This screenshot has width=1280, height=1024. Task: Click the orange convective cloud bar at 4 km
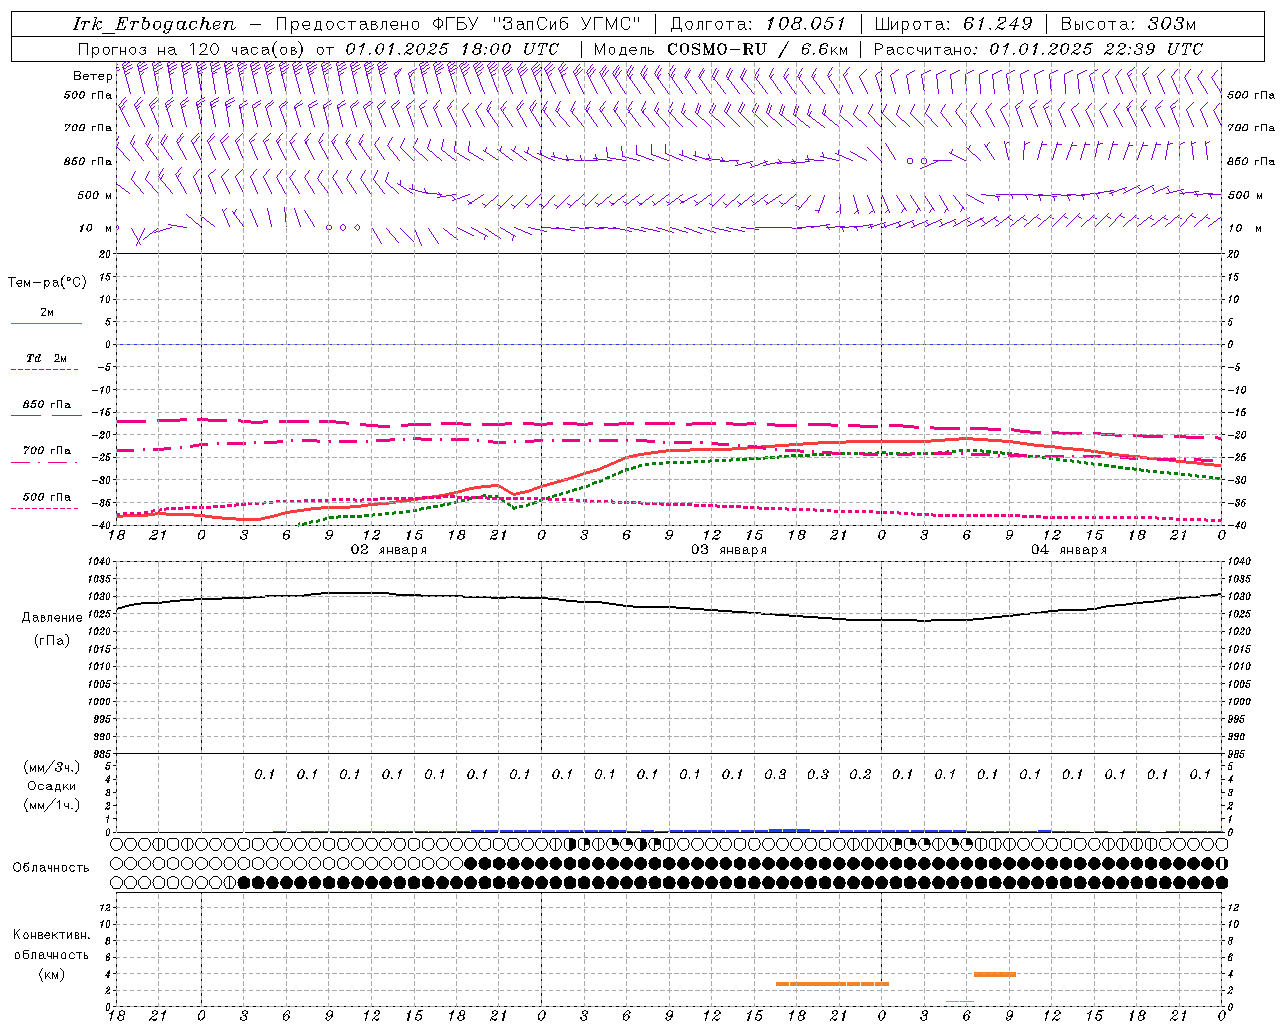(x=995, y=974)
